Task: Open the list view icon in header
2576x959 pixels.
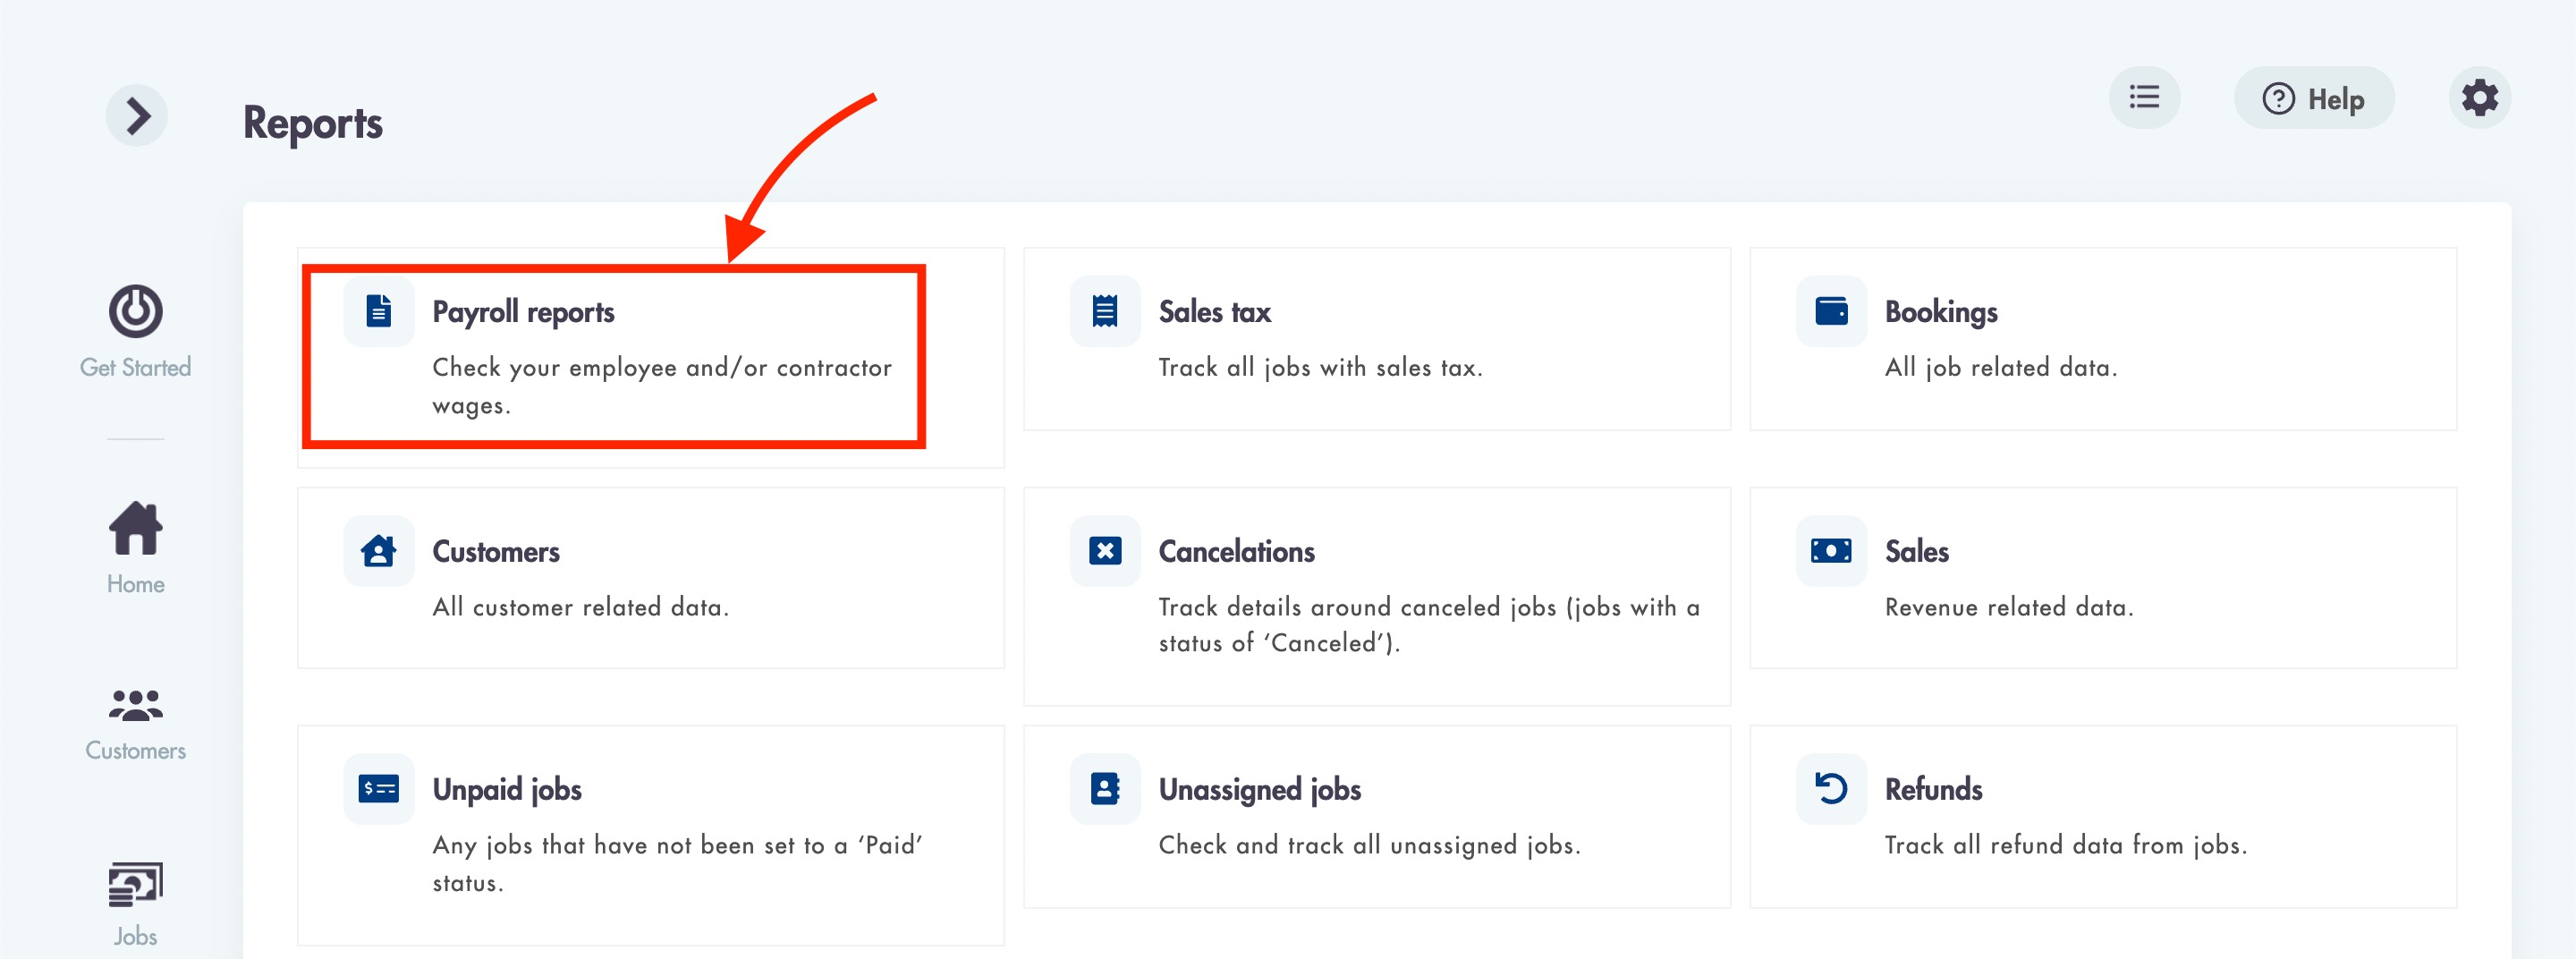Action: pyautogui.click(x=2144, y=98)
